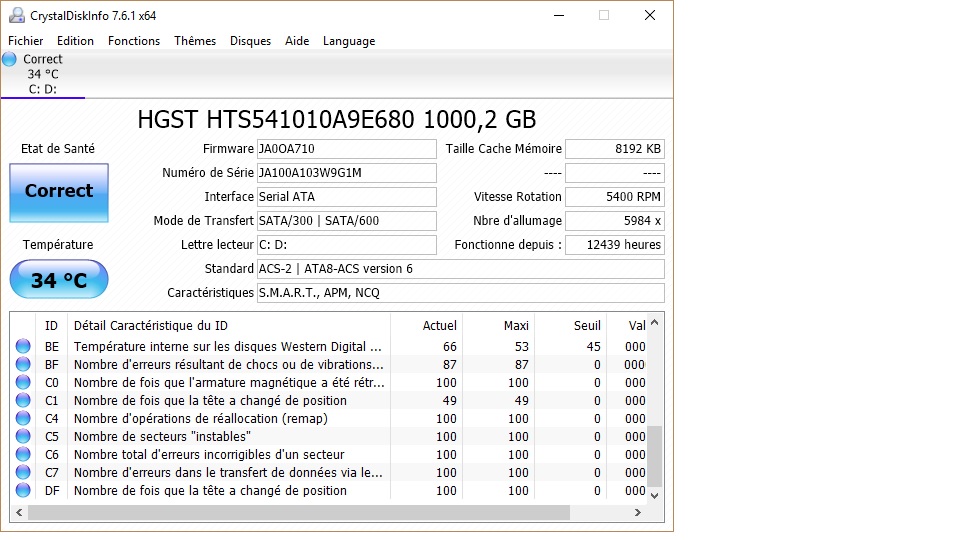Click the horizontal scrollbar thumb
960x540 pixels.
[x=299, y=512]
